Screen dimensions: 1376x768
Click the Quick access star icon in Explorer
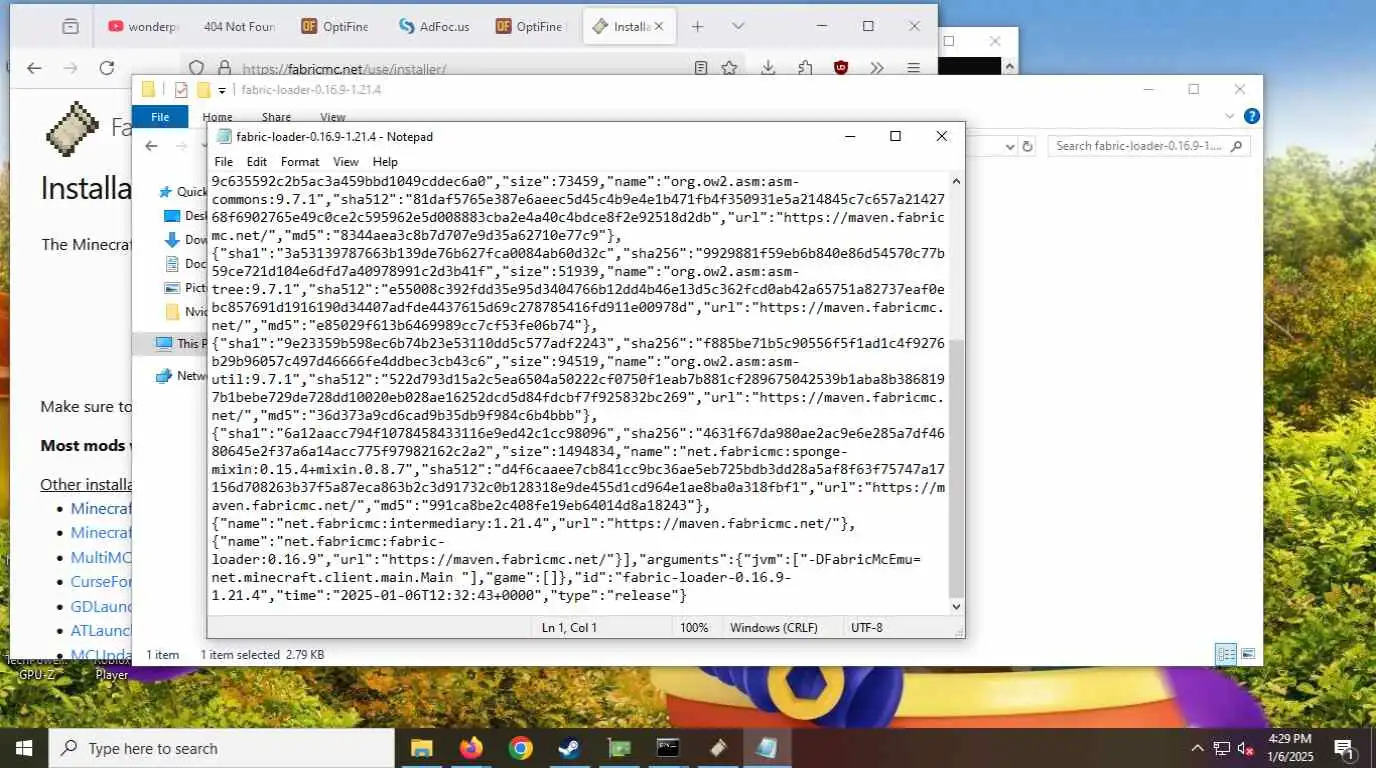(x=165, y=192)
